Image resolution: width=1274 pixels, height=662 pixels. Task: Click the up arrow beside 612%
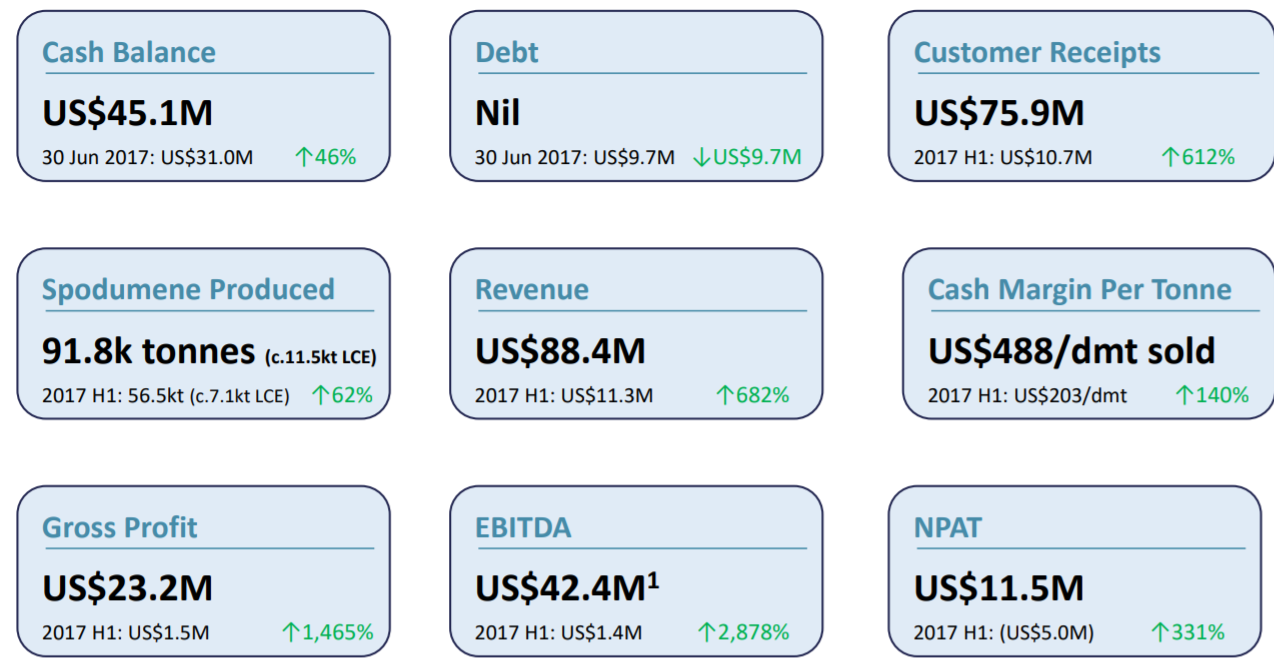click(x=1170, y=157)
